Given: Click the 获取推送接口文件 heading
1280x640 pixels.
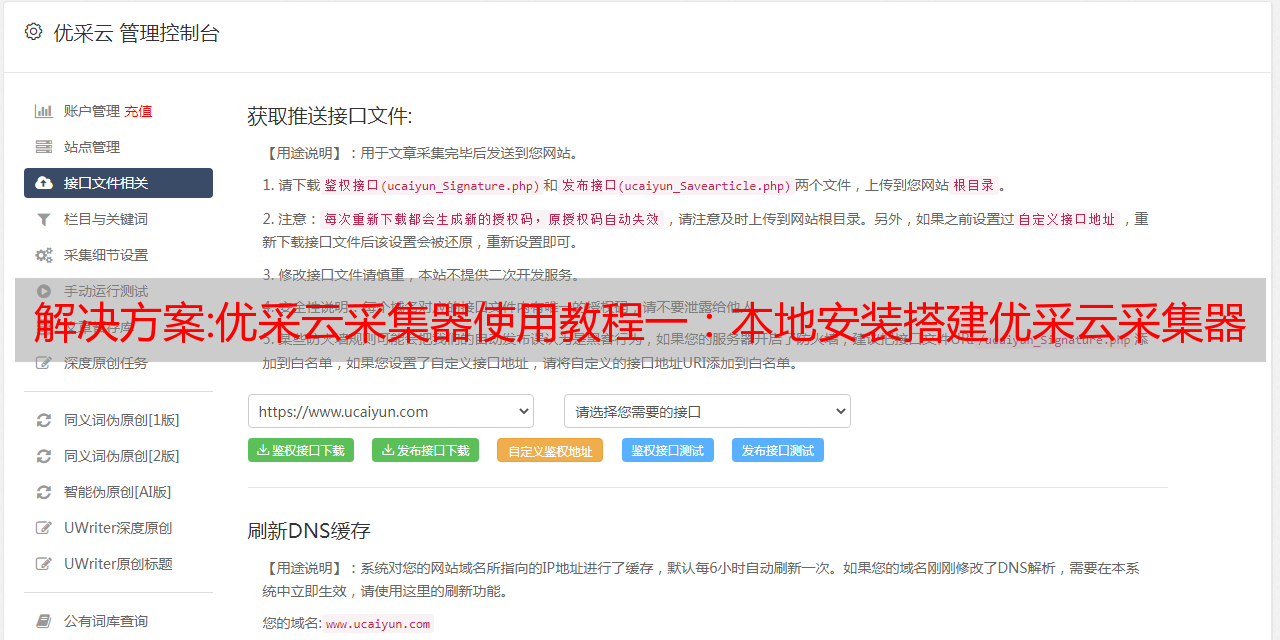Looking at the screenshot, I should pos(330,116).
